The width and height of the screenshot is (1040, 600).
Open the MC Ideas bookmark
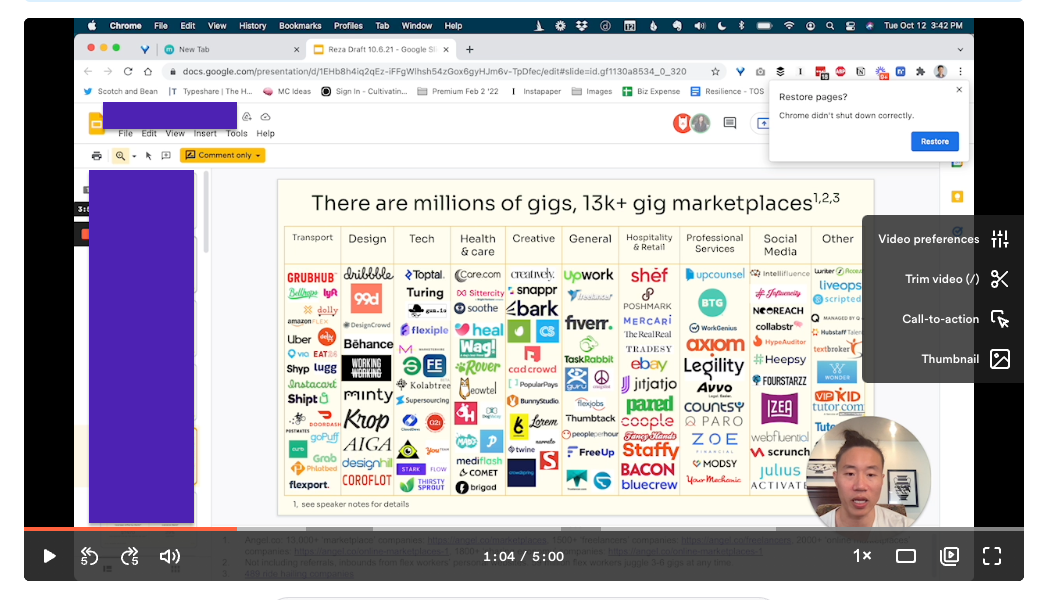(287, 91)
